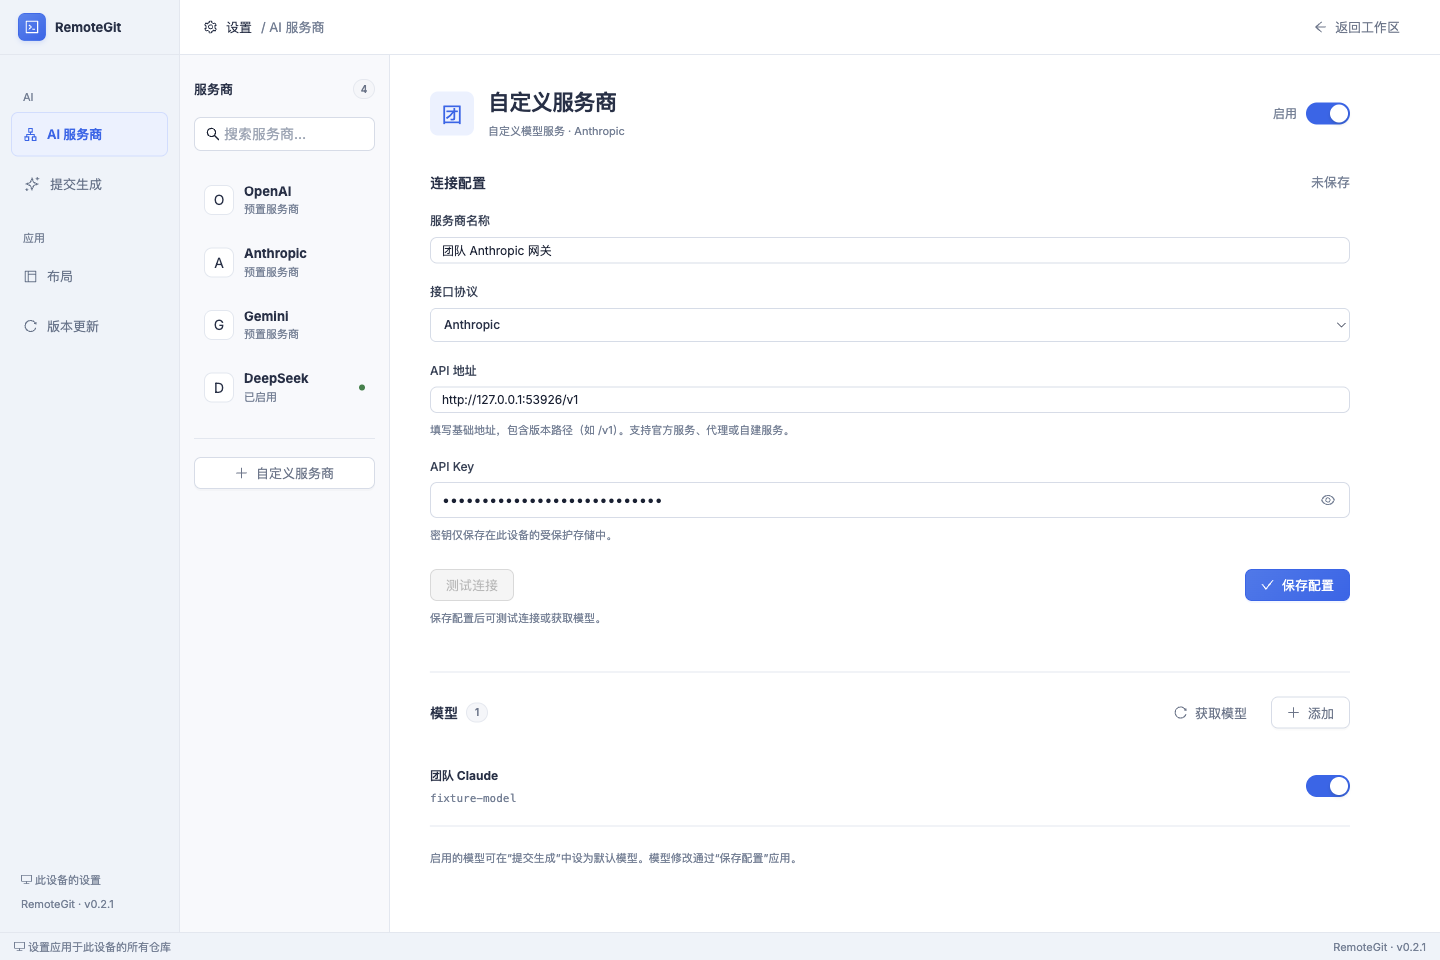Click the 布局 layout icon
1440x960 pixels.
[x=31, y=276]
